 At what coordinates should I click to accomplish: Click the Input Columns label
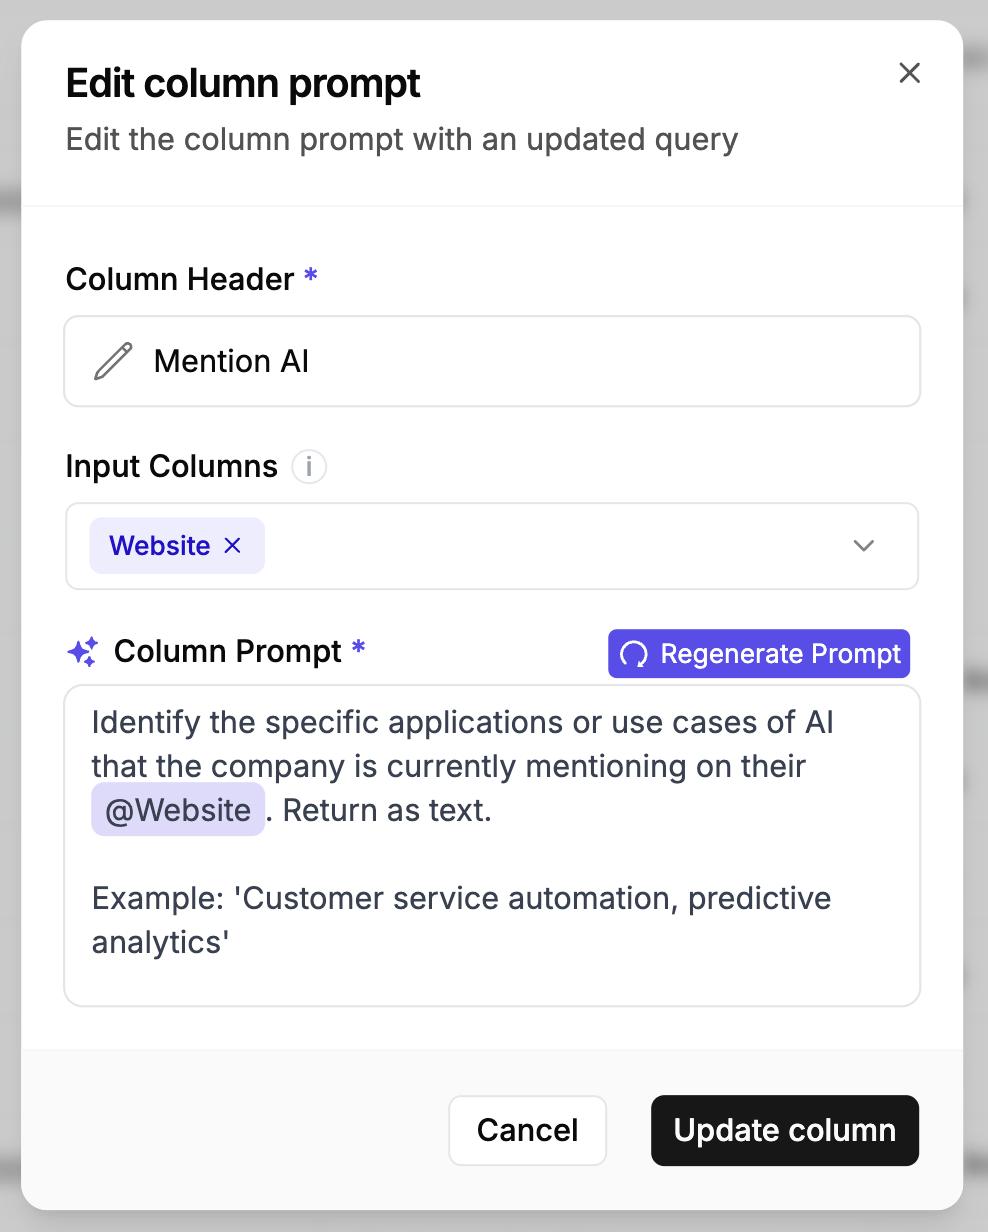172,466
